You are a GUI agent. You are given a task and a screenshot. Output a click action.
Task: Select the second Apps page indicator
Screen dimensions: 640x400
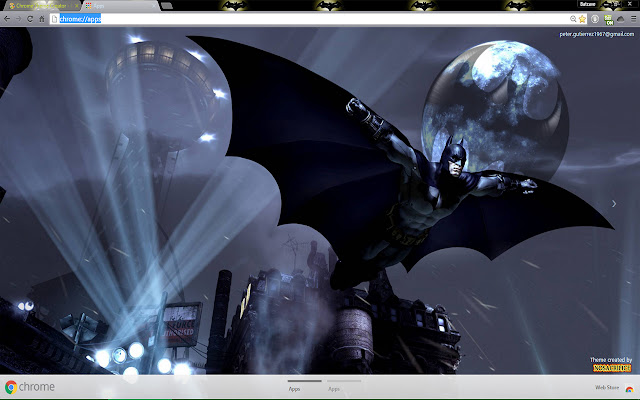point(344,386)
